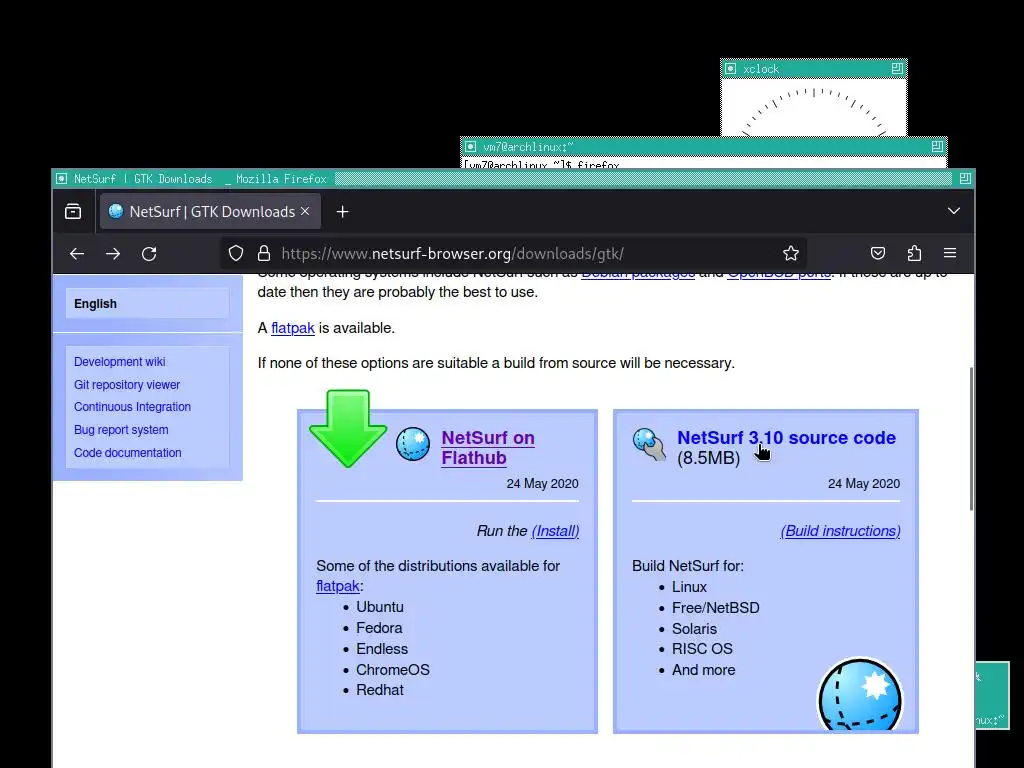1024x768 pixels.
Task: Maximize the vm7@archlinux terminal window
Action: (937, 146)
